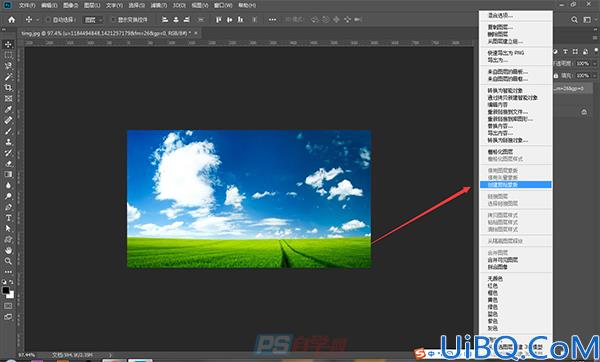Image resolution: width=600 pixels, height=362 pixels.
Task: Swap foreground and background colors
Action: coord(11,282)
